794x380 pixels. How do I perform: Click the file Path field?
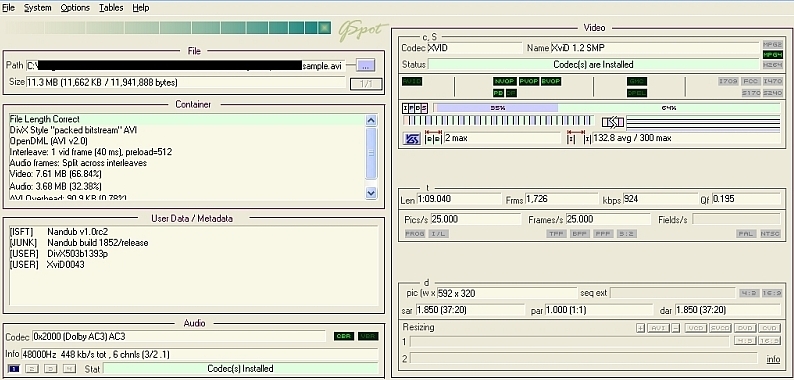tap(185, 66)
